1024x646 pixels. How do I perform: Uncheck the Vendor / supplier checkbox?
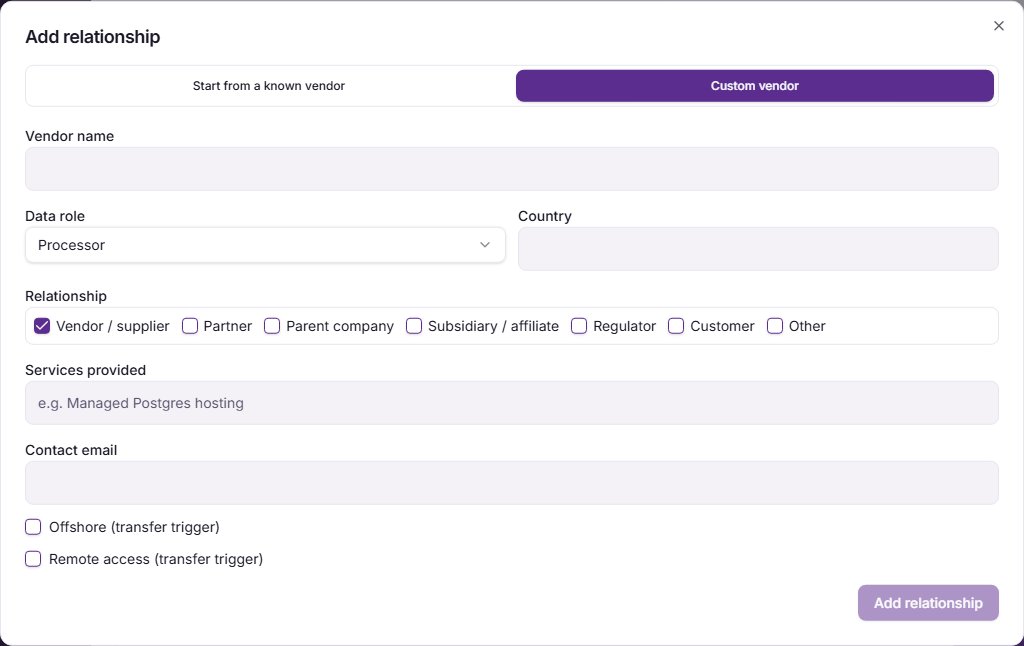click(x=42, y=326)
